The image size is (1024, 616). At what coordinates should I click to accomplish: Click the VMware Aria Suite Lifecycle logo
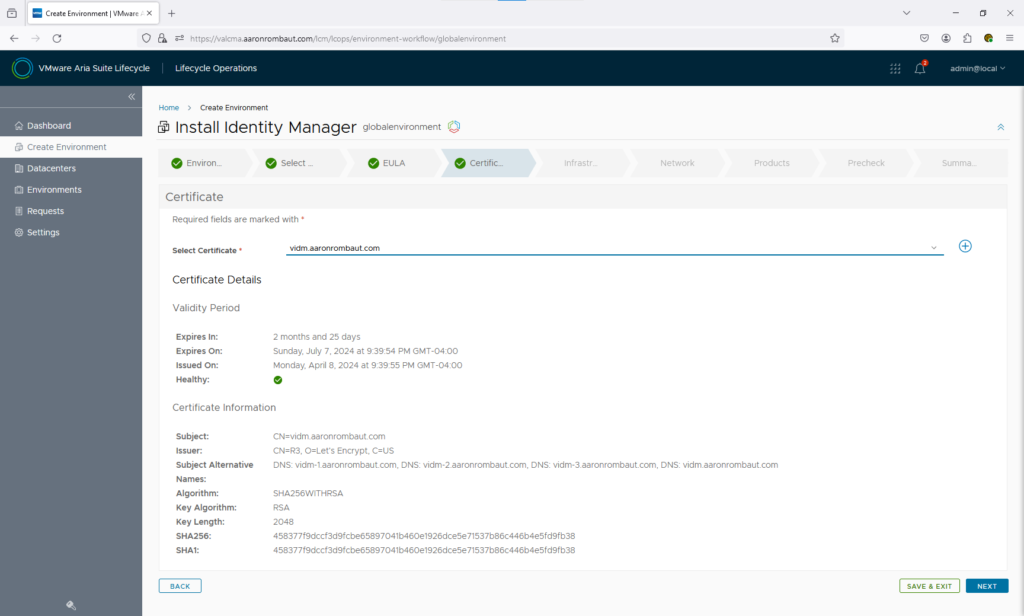[x=22, y=68]
